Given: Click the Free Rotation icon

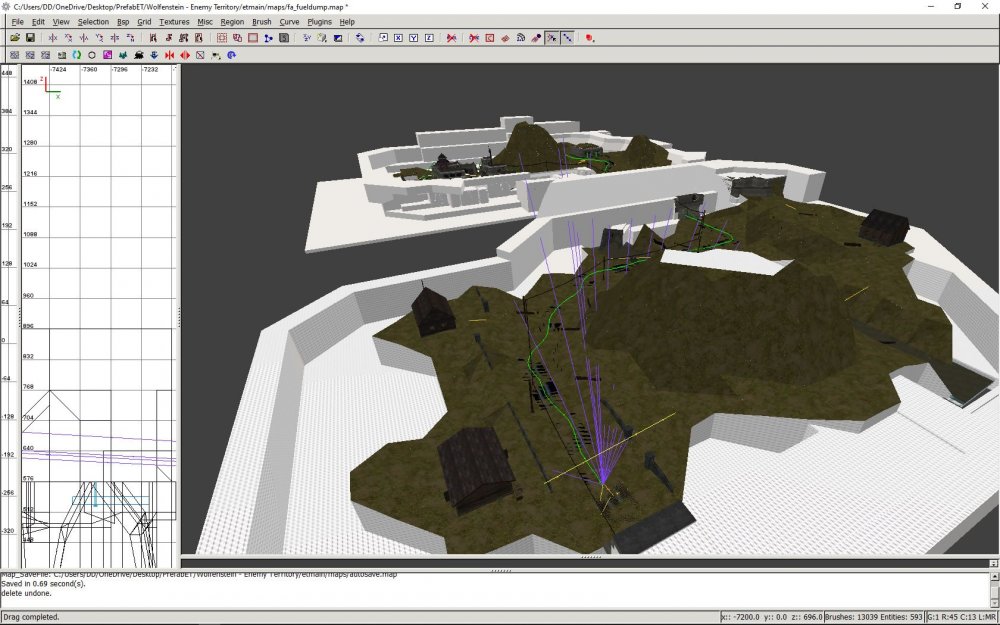Looking at the screenshot, I should [x=360, y=38].
